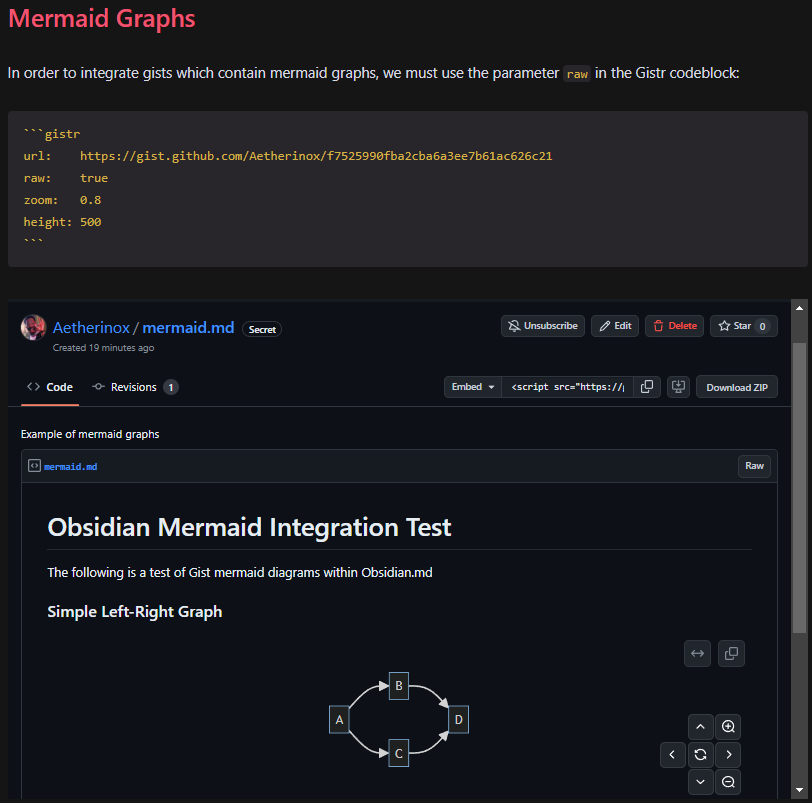Click the Download ZIP button
This screenshot has height=803, width=812.
pyautogui.click(x=736, y=387)
